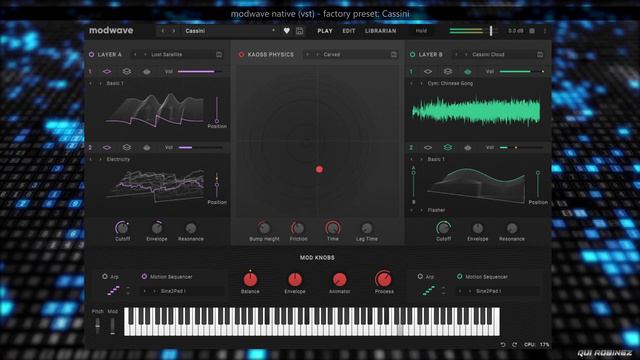Select the next wavetable after Flasher
Screen dimensions: 640x360
(422, 210)
